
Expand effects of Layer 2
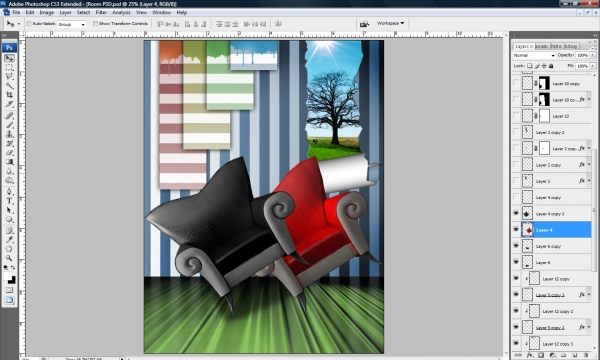[x=589, y=181]
